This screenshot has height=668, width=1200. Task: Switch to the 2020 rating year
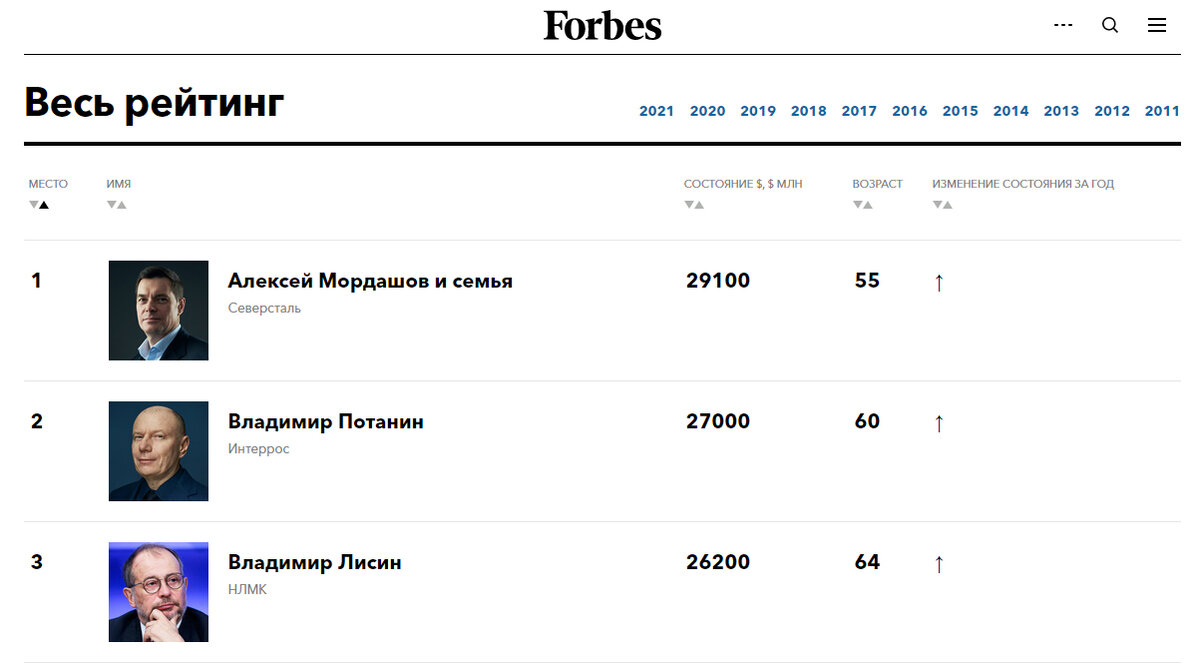coord(708,111)
